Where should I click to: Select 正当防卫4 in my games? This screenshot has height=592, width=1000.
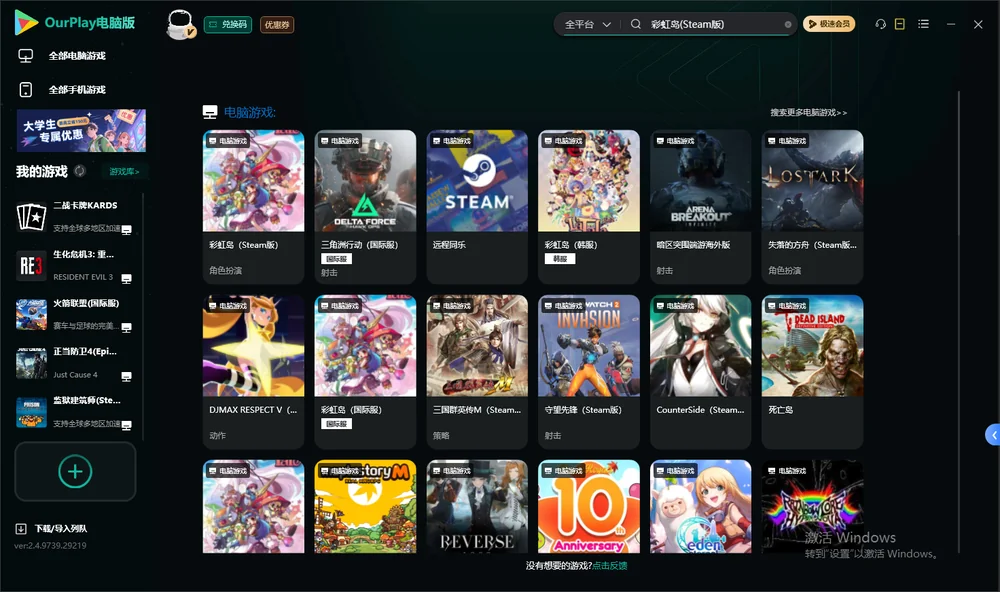tap(75, 363)
